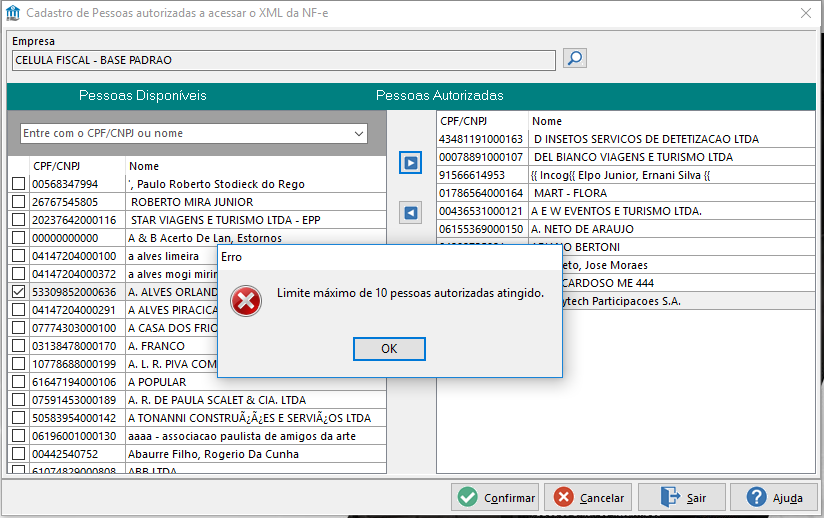
Task: Select authorized row MART - FLORA
Action: 626,193
